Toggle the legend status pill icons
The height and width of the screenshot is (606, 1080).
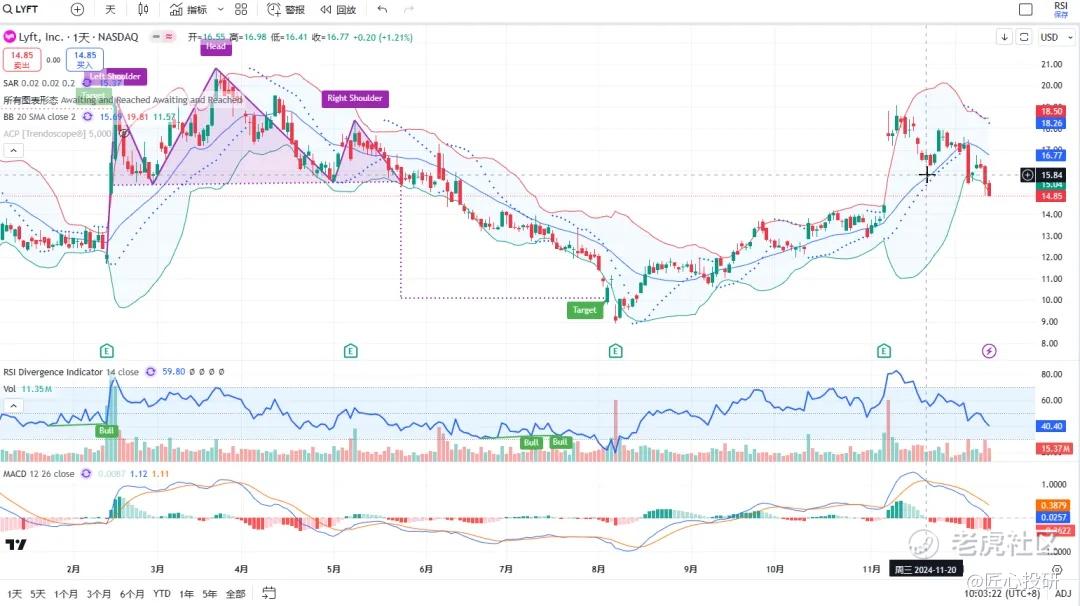[163, 36]
